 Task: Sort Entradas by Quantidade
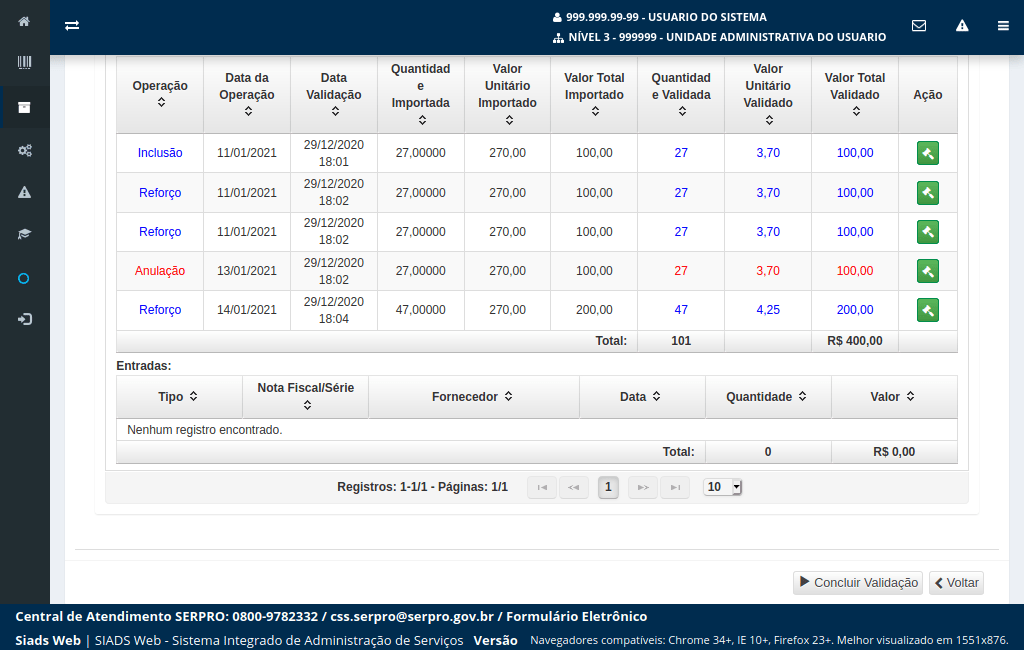(802, 396)
